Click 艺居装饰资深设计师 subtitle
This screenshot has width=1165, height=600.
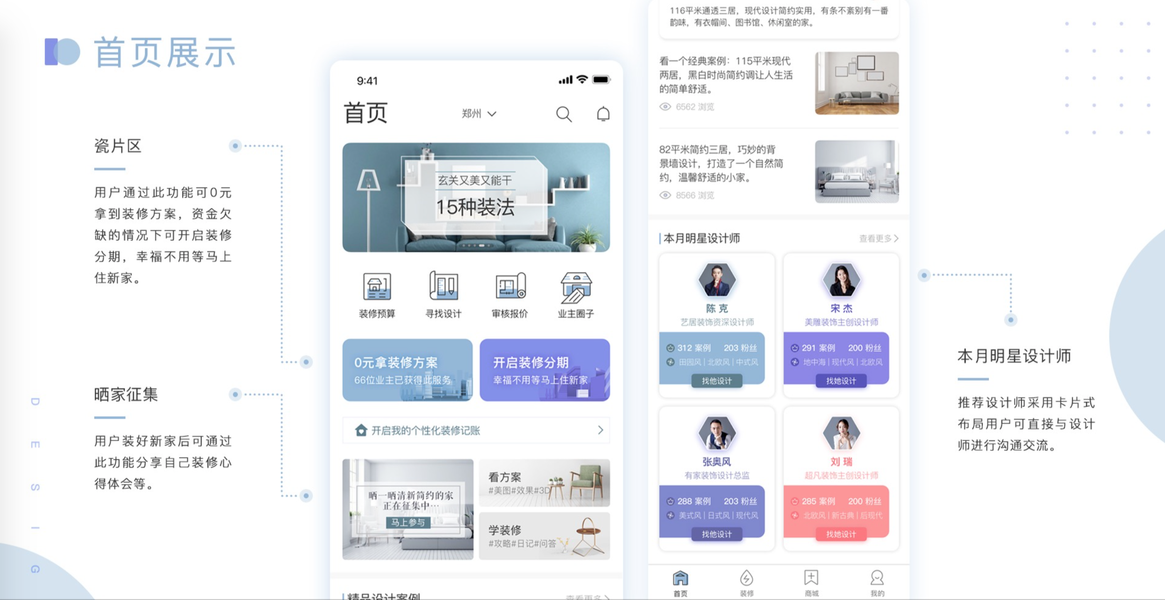pyautogui.click(x=717, y=322)
